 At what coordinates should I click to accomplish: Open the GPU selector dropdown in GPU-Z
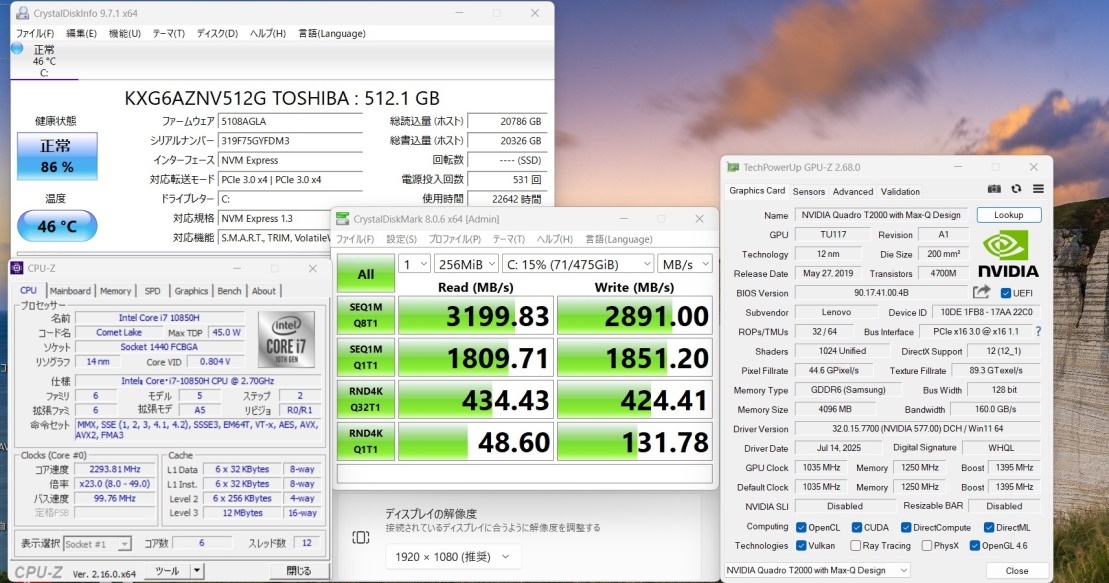tap(817, 570)
